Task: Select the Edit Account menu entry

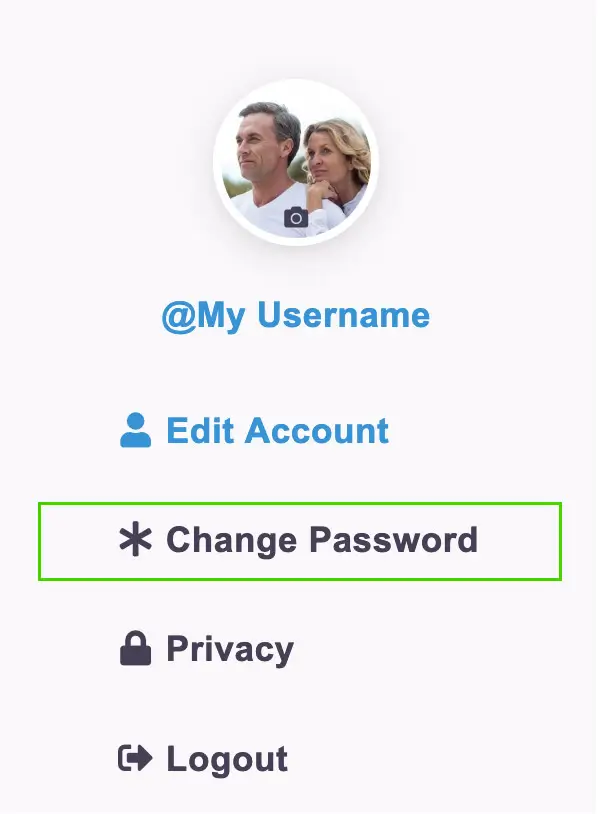Action: pos(254,430)
